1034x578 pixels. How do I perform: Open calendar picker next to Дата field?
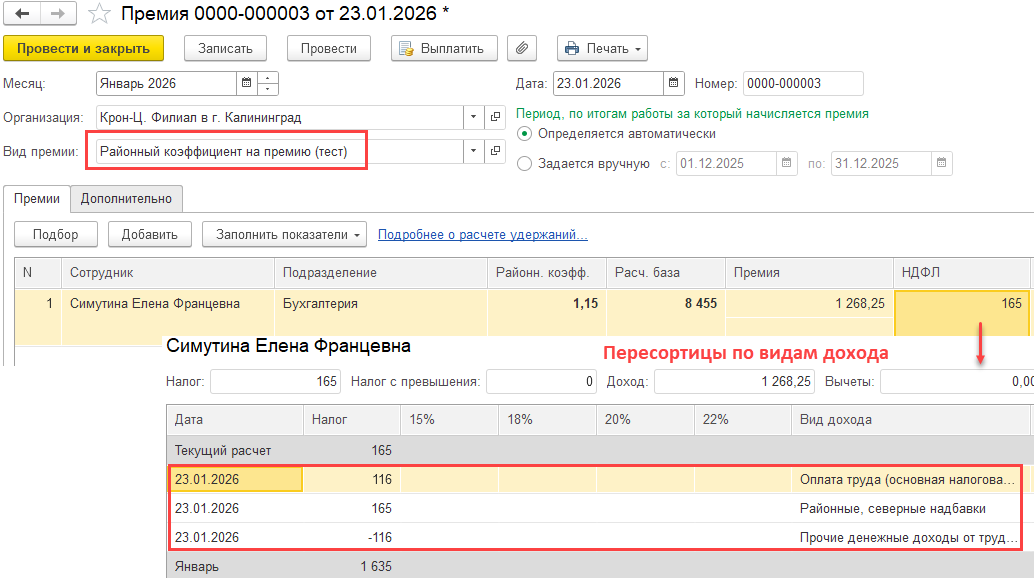pos(674,84)
